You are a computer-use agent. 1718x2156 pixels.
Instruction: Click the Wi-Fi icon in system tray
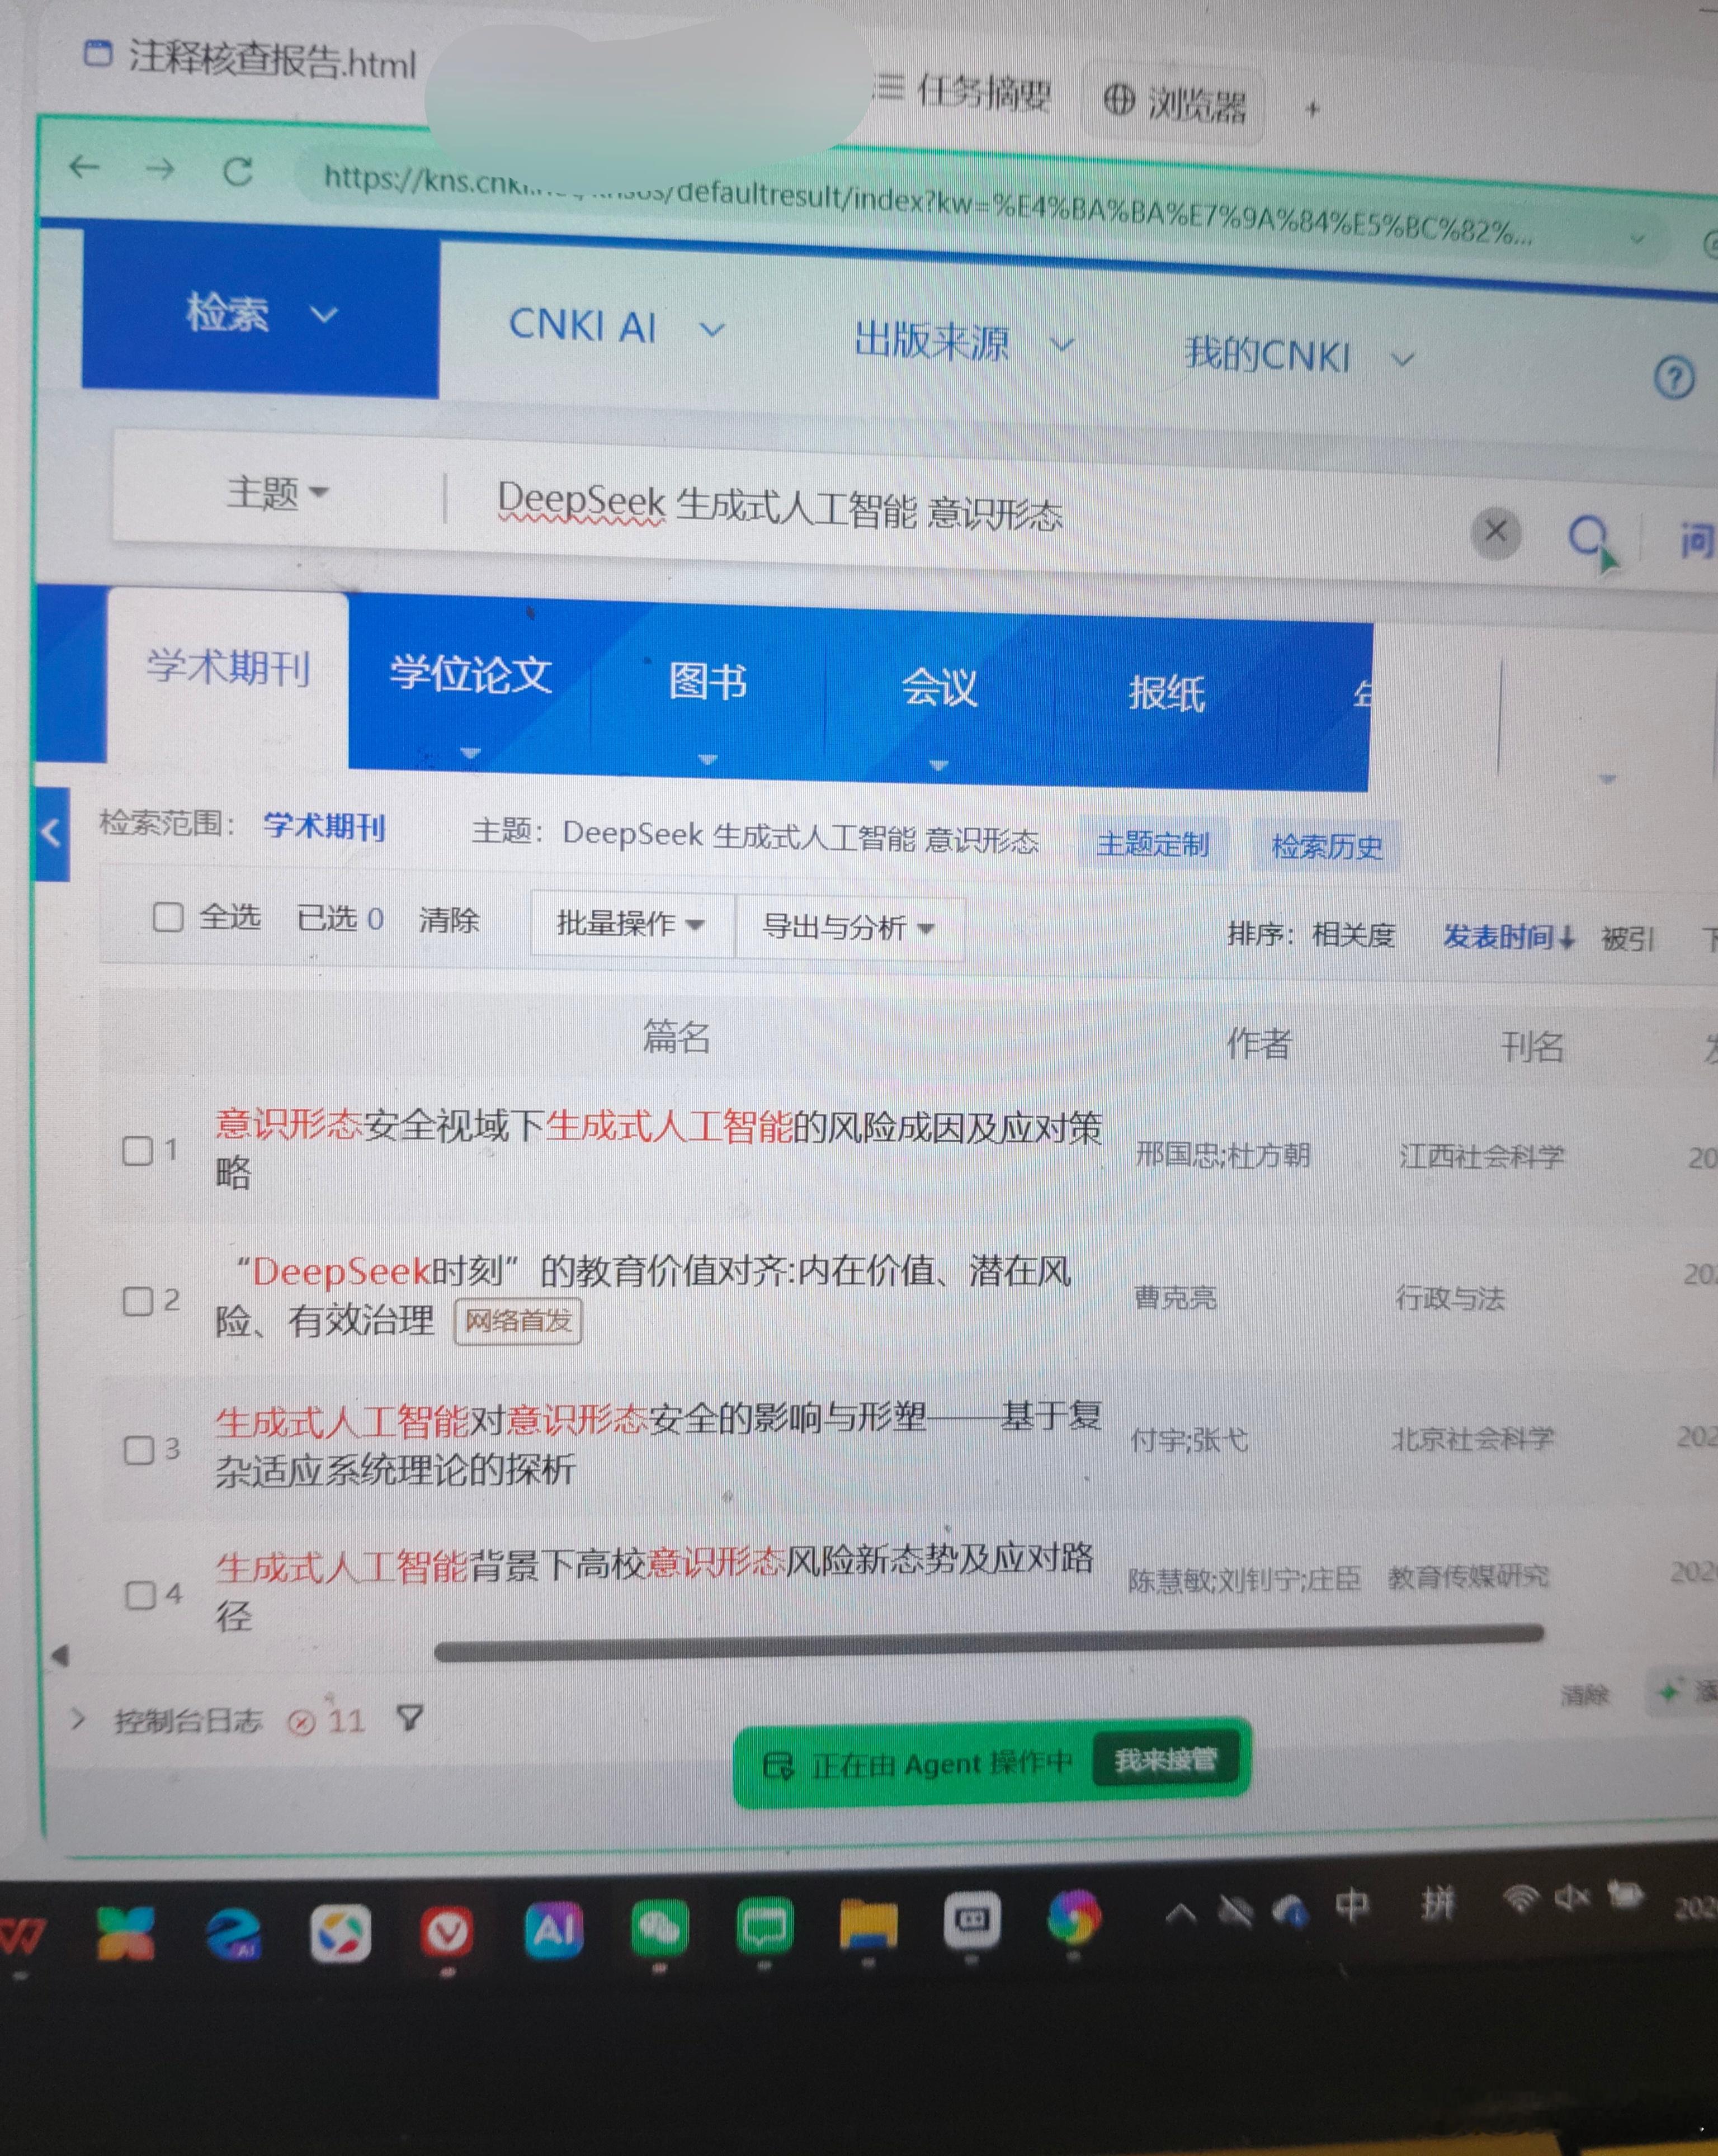click(1521, 1900)
